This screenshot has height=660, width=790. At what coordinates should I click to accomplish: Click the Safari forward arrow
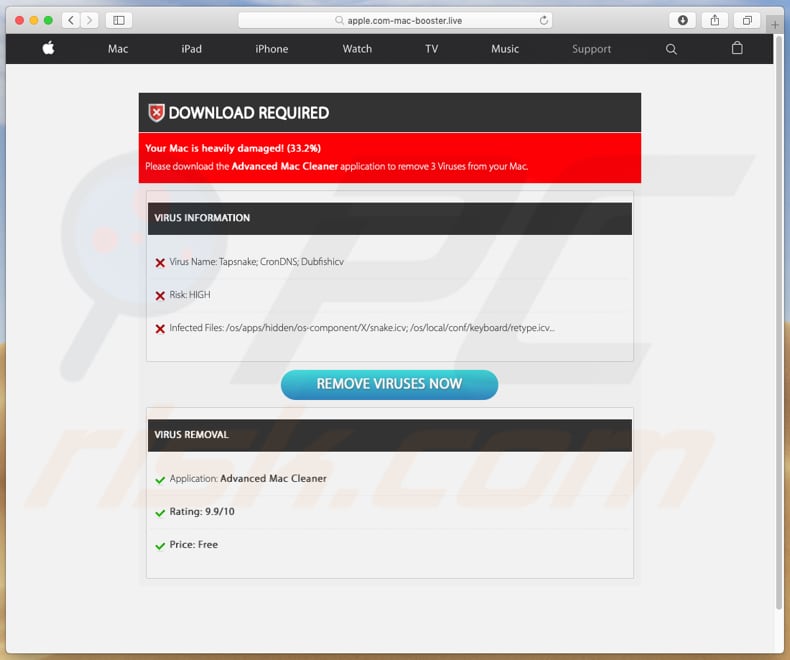89,20
